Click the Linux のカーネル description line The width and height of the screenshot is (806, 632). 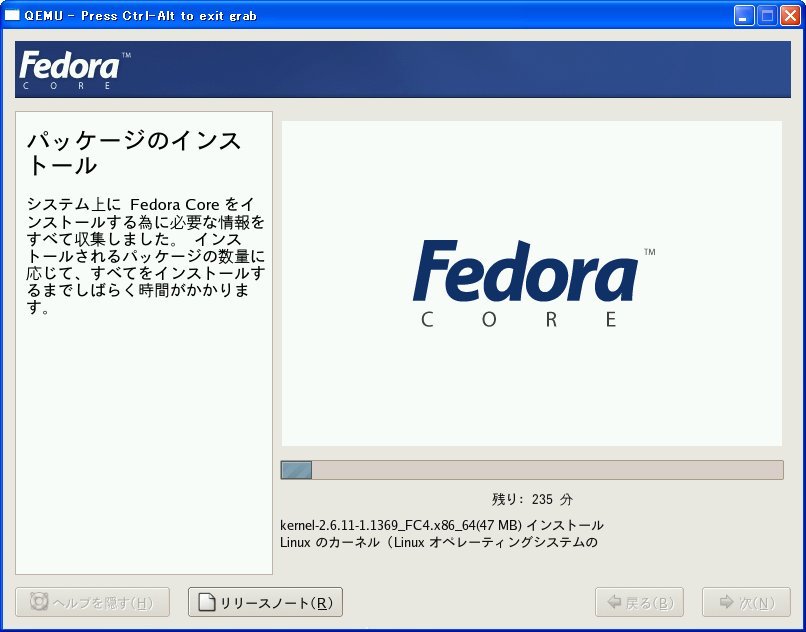pos(438,542)
